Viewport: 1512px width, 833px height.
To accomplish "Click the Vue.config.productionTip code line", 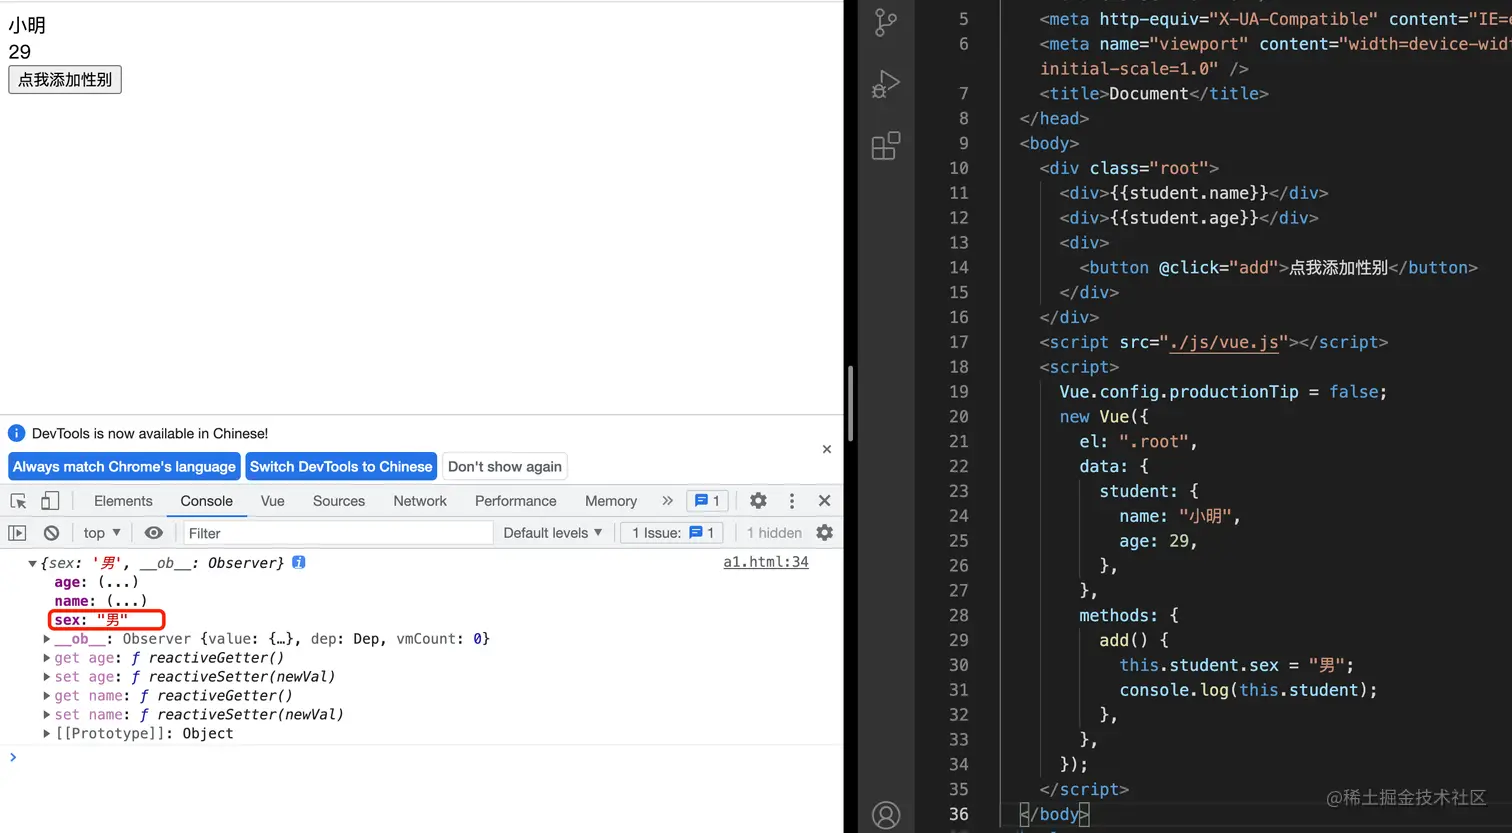I will tap(1223, 392).
